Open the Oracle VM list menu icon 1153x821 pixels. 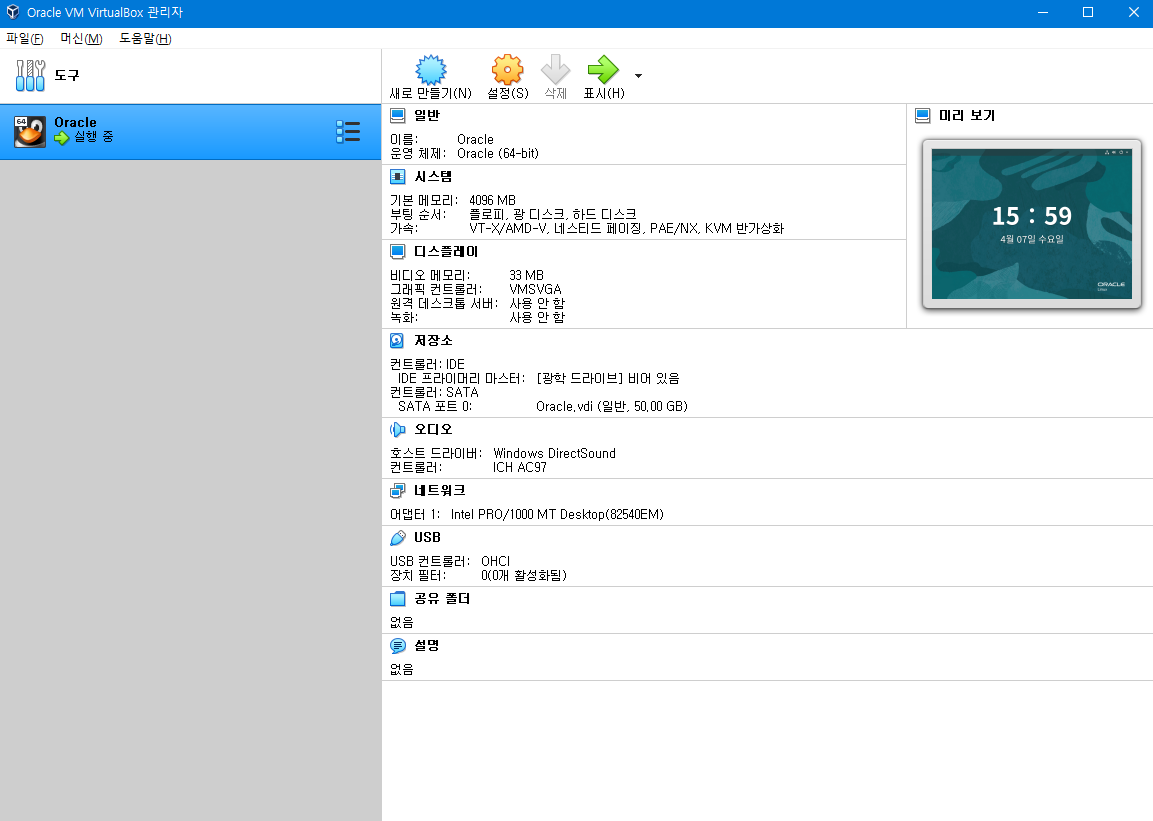click(348, 132)
